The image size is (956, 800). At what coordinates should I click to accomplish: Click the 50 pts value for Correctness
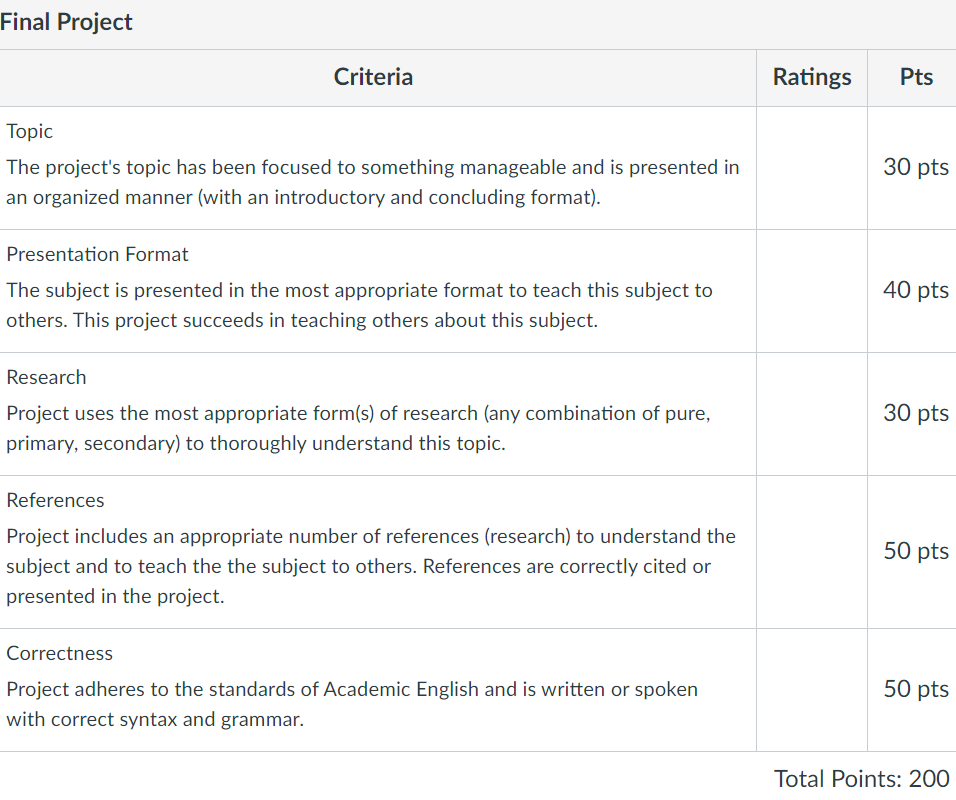(x=916, y=689)
